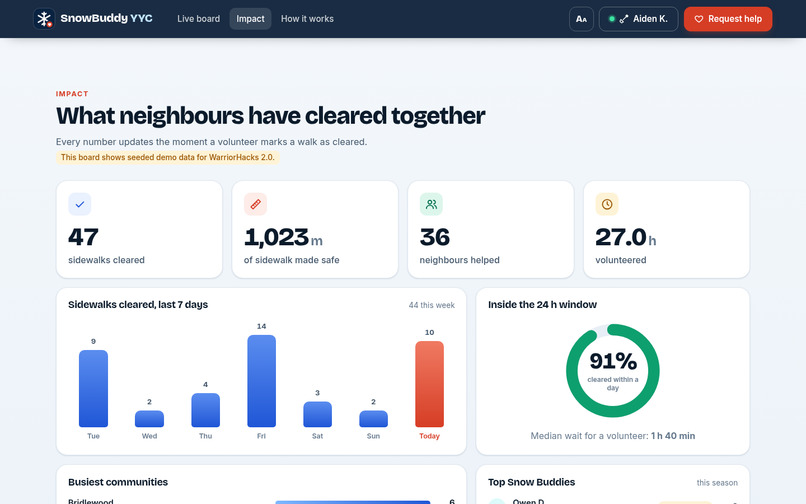Click the What neighbours have cleared together heading
This screenshot has width=806, height=504.
pyautogui.click(x=270, y=116)
